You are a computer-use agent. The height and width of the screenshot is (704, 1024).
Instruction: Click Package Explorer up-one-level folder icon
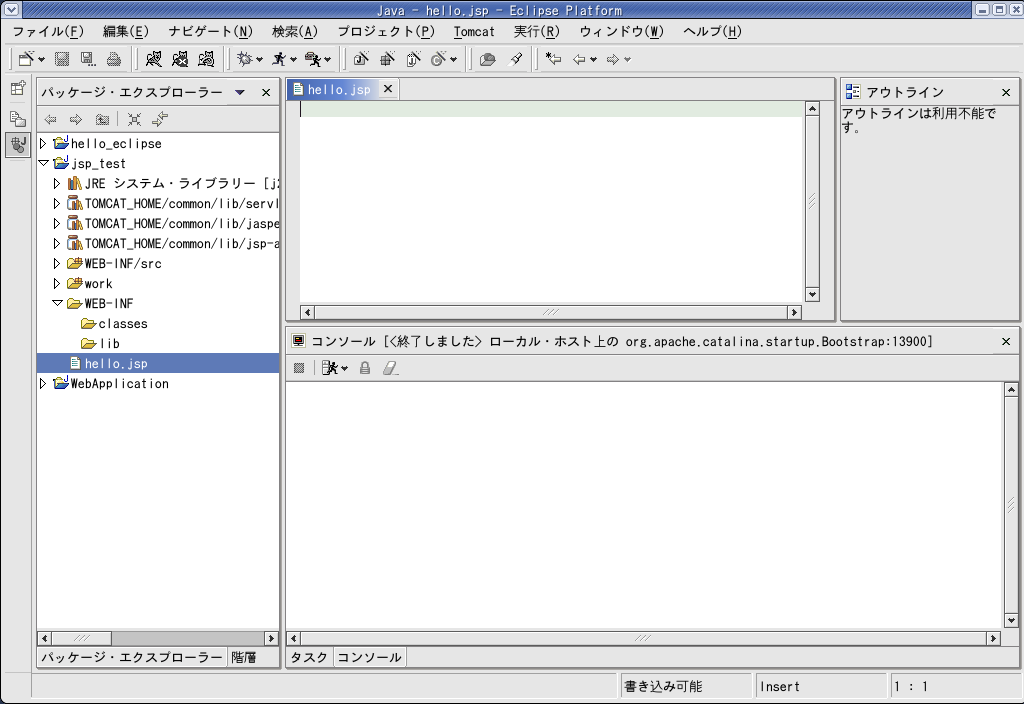pyautogui.click(x=103, y=119)
